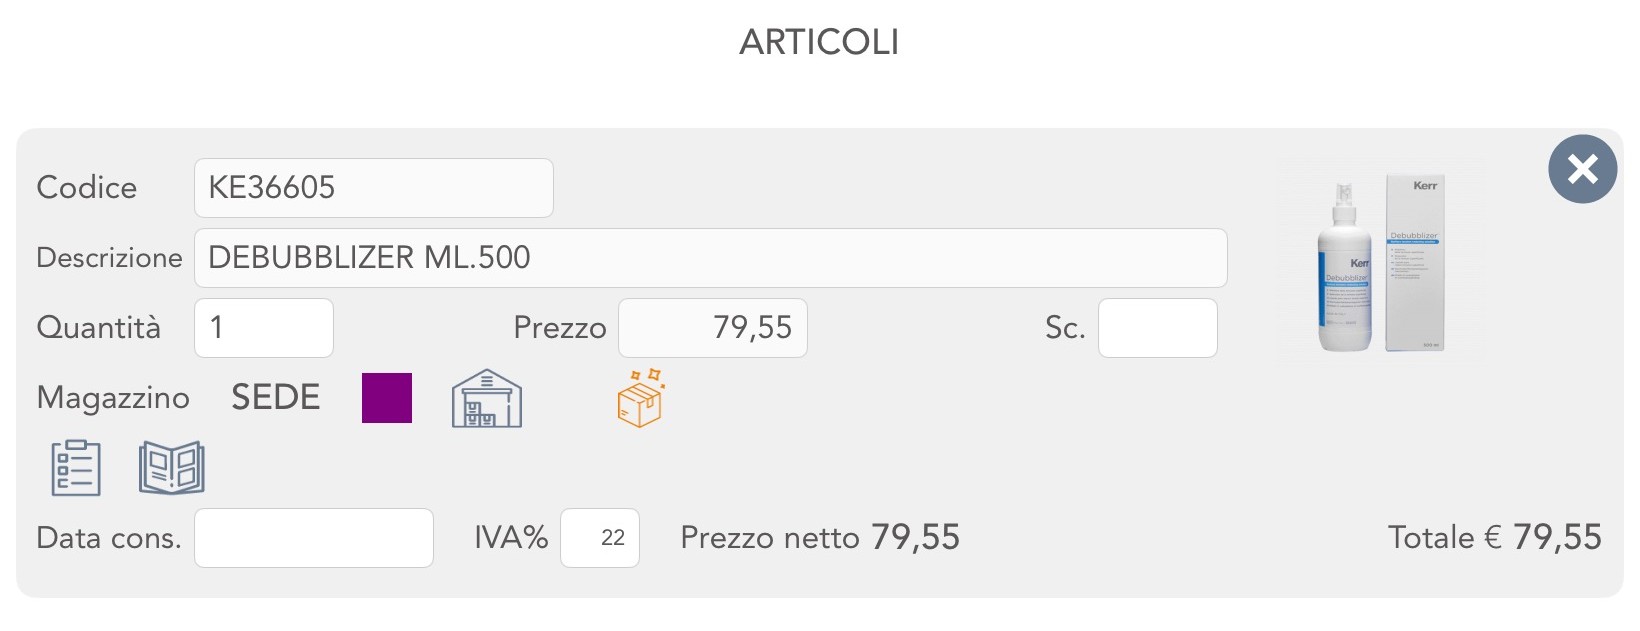Open the clipboard checklist icon
Image resolution: width=1640 pixels, height=631 pixels.
pyautogui.click(x=76, y=468)
